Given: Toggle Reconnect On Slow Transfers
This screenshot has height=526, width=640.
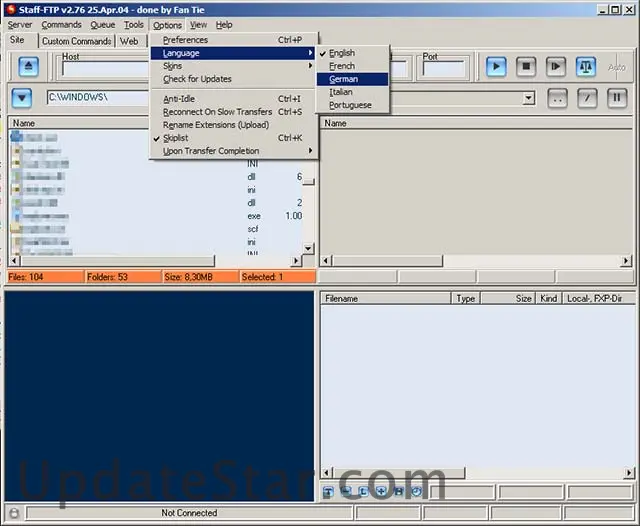Looking at the screenshot, I should pyautogui.click(x=233, y=112).
